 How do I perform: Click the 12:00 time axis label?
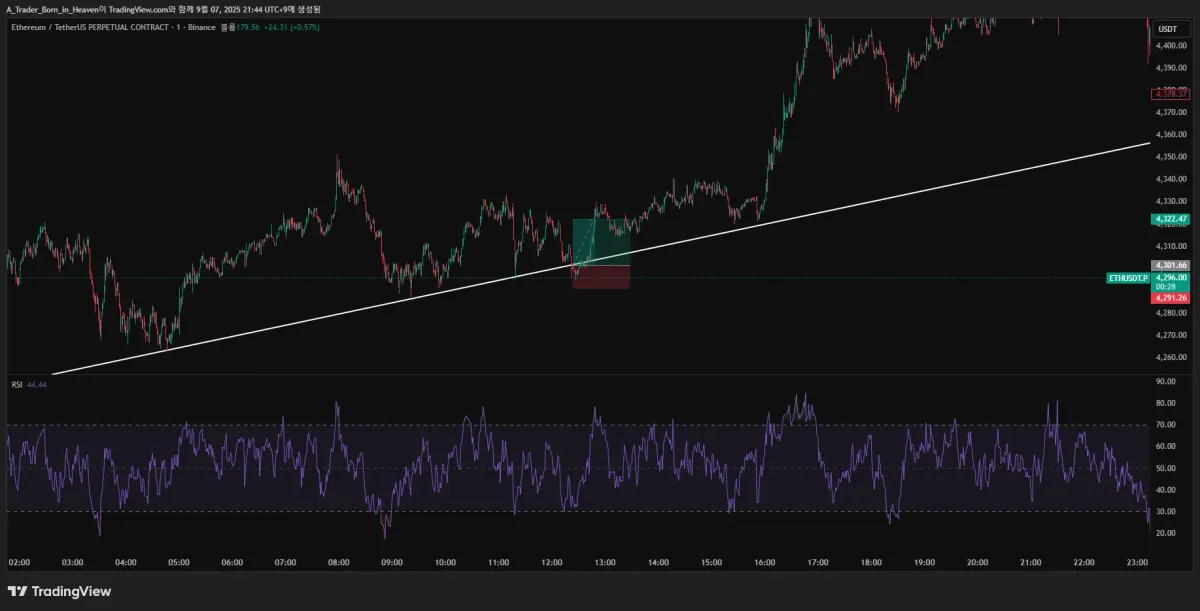click(x=551, y=562)
